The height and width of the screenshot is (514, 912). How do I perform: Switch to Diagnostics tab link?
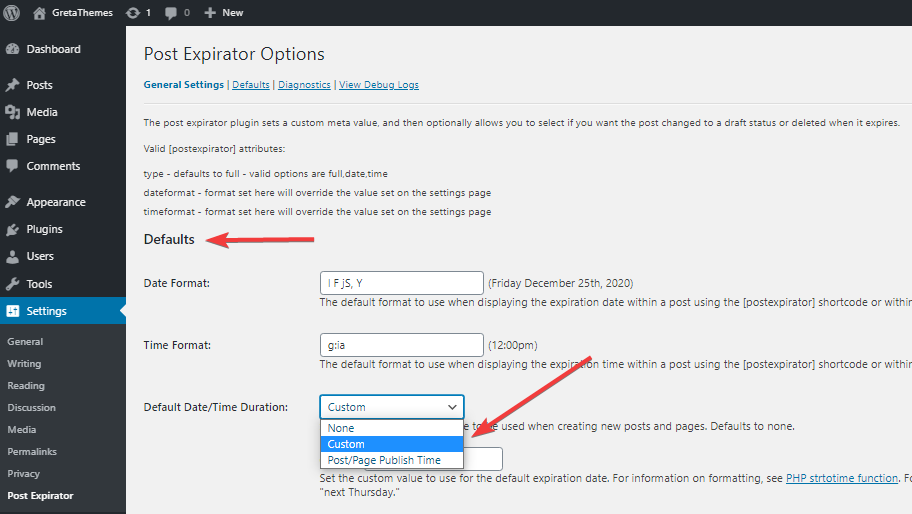pos(304,85)
